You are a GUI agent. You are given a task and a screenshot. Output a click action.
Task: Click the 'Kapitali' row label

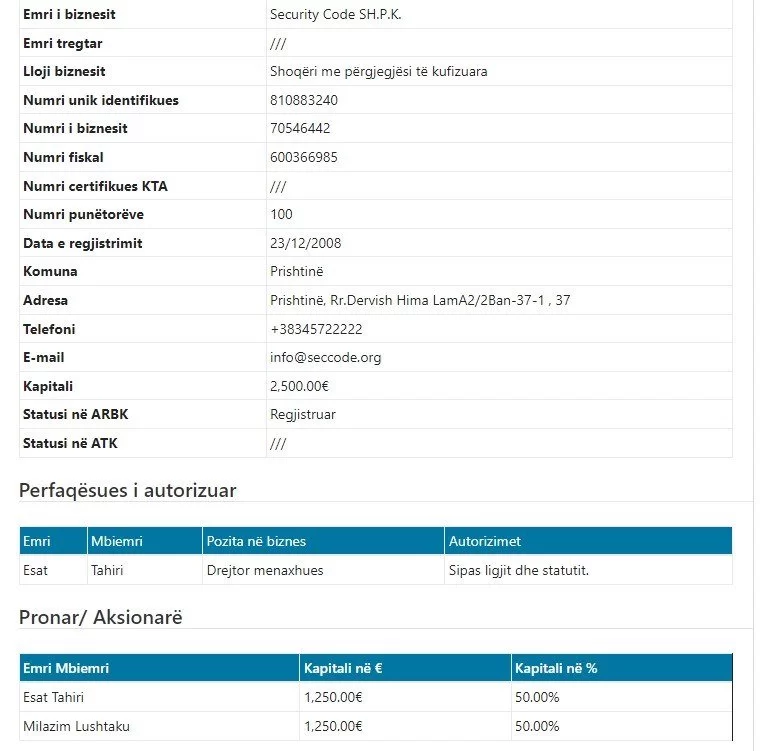pos(48,386)
